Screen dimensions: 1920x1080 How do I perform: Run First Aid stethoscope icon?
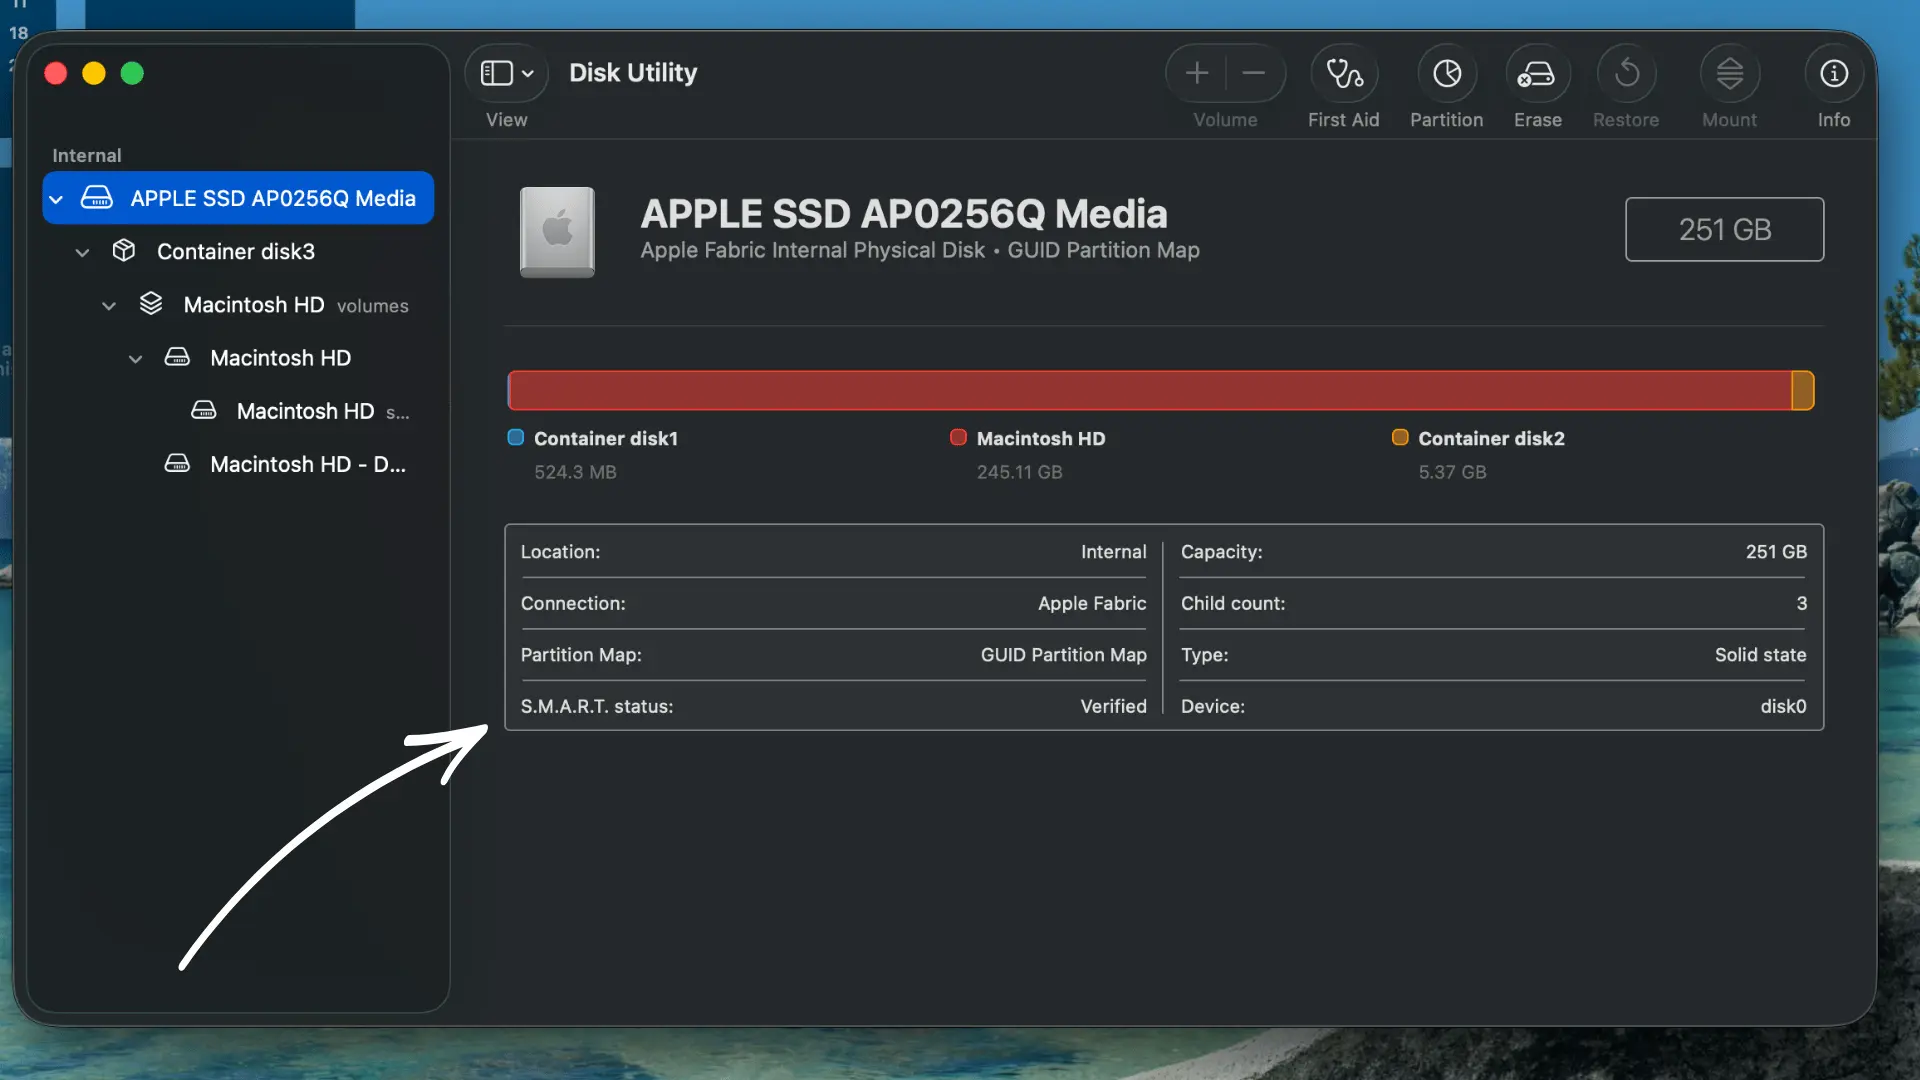click(1344, 73)
